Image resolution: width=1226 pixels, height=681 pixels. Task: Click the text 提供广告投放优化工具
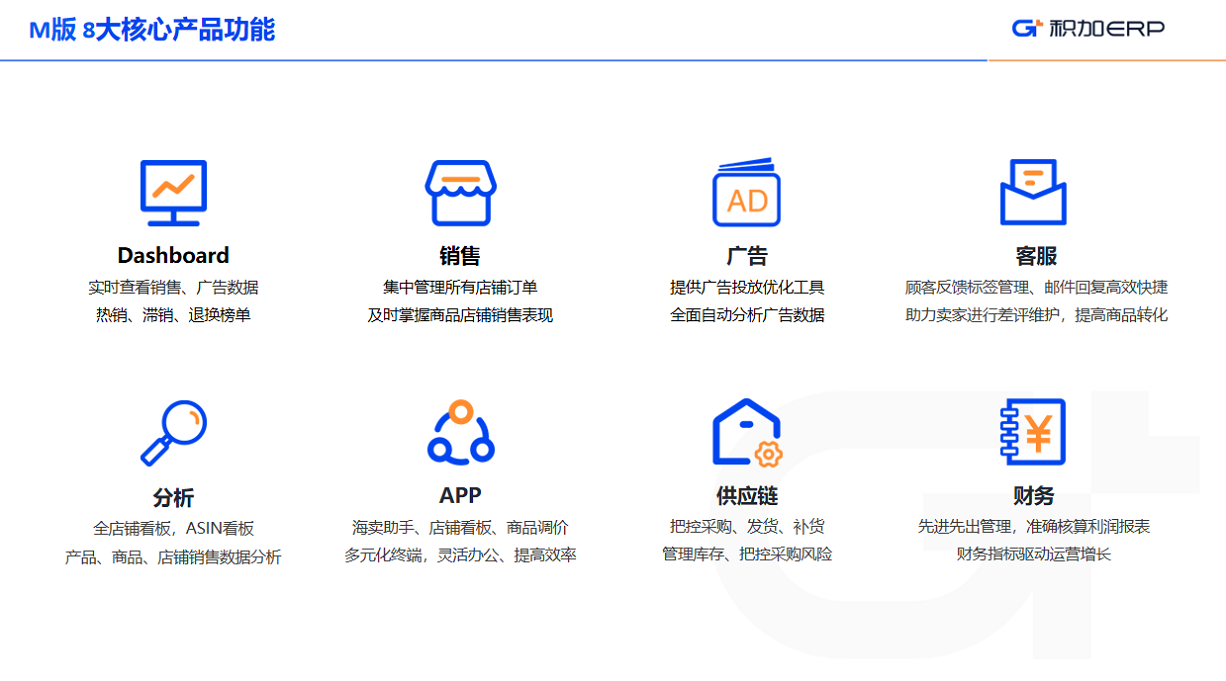tap(747, 287)
